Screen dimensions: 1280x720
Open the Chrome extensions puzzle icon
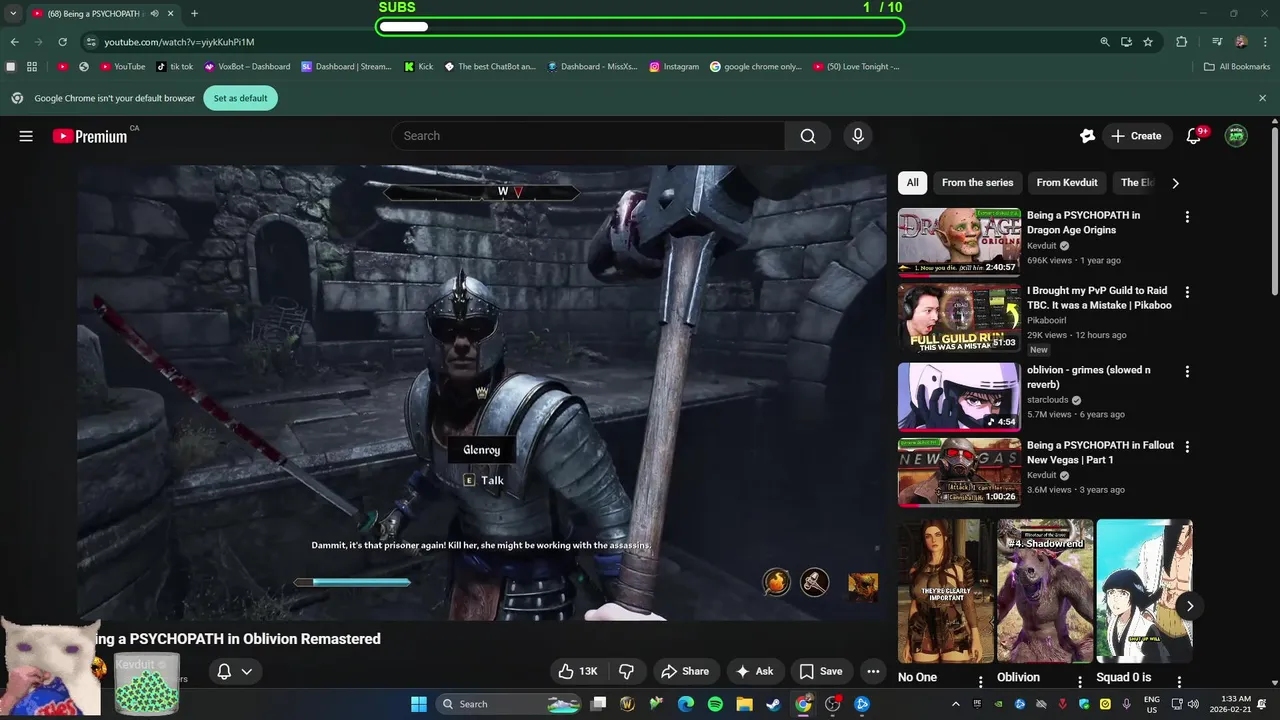point(1182,42)
